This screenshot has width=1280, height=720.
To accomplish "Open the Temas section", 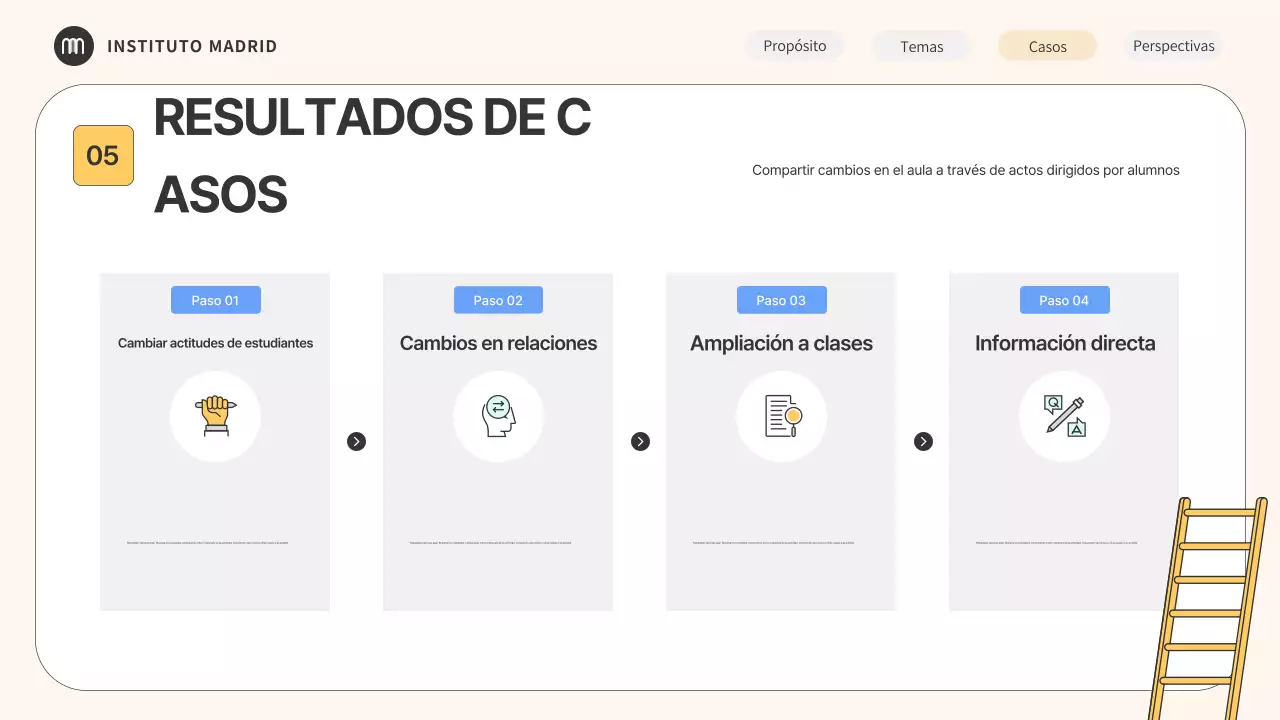I will coord(921,46).
